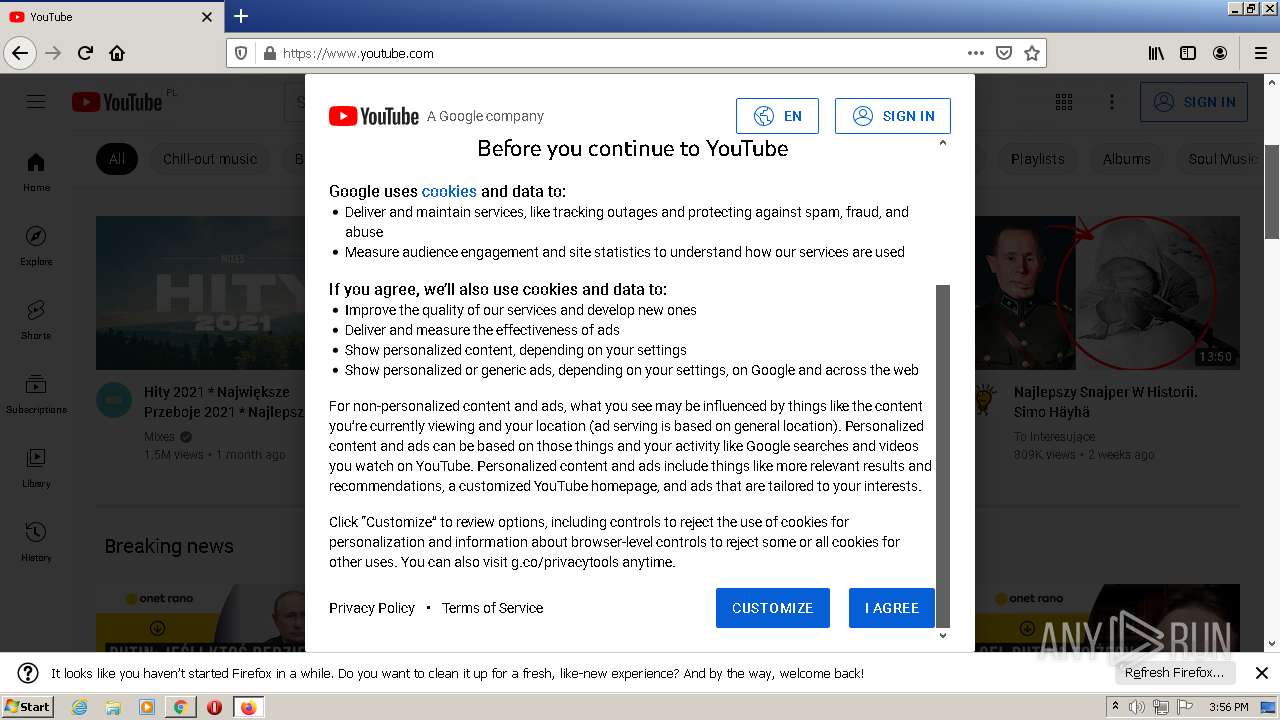Open Subscriptions in YouTube sidebar
This screenshot has width=1280, height=720.
tap(36, 393)
